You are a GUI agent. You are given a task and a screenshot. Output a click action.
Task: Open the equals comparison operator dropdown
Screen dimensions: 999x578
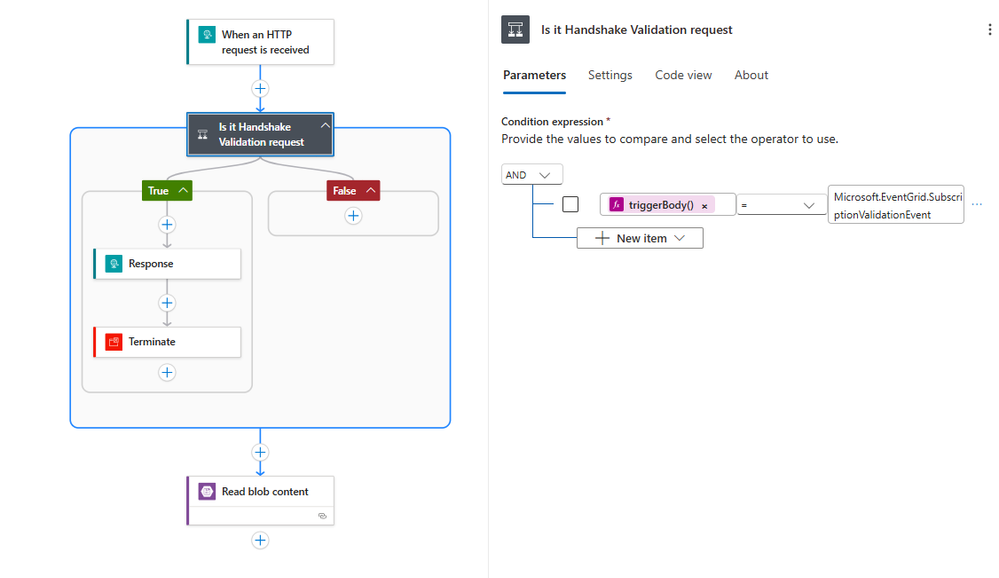(782, 205)
